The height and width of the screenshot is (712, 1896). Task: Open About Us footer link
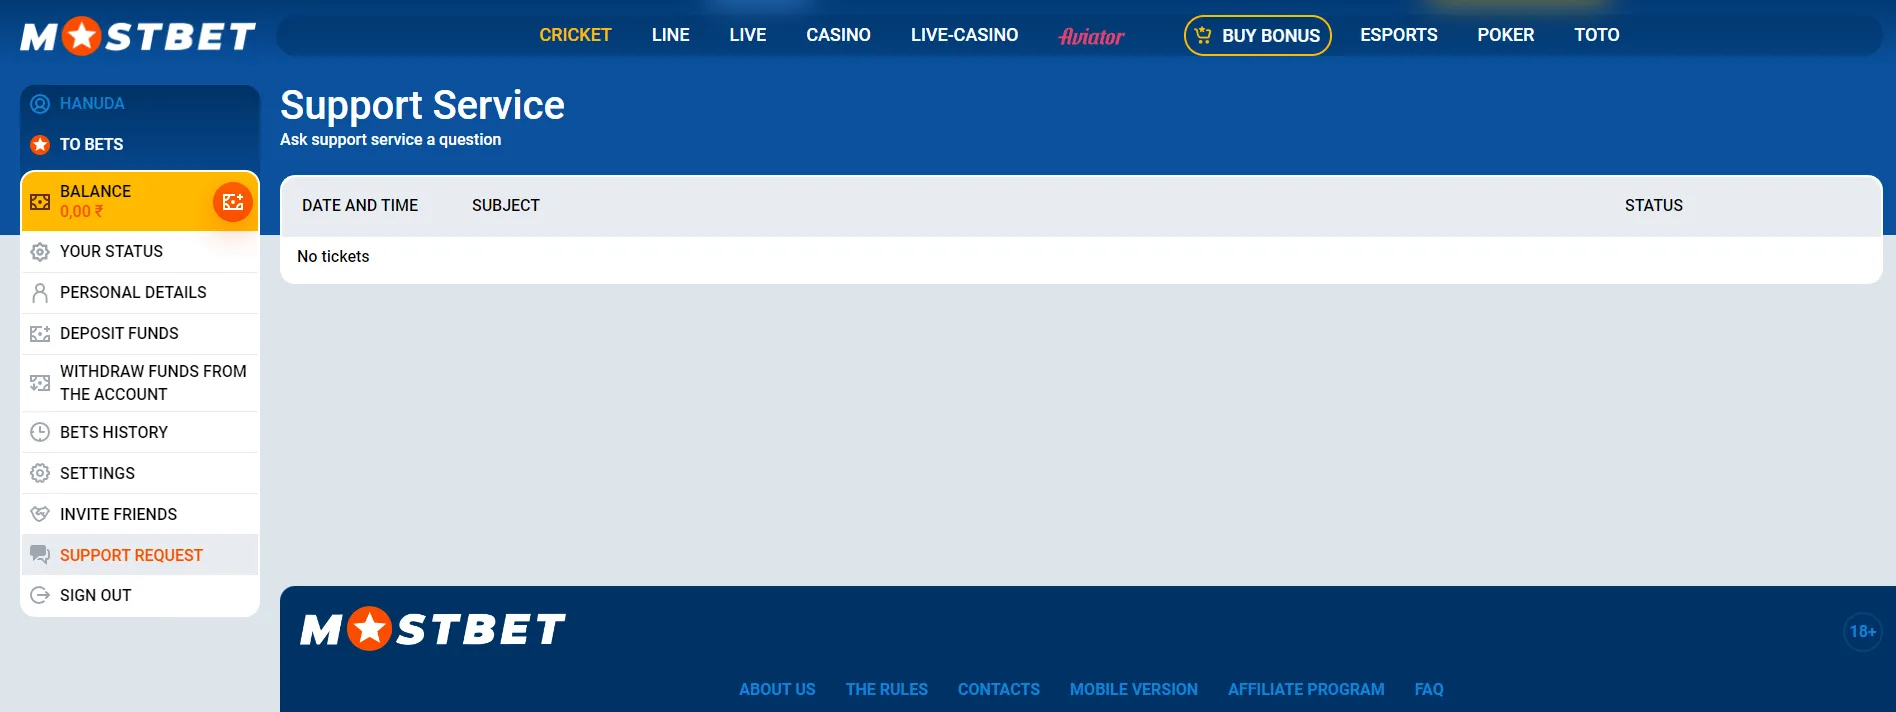pos(777,690)
